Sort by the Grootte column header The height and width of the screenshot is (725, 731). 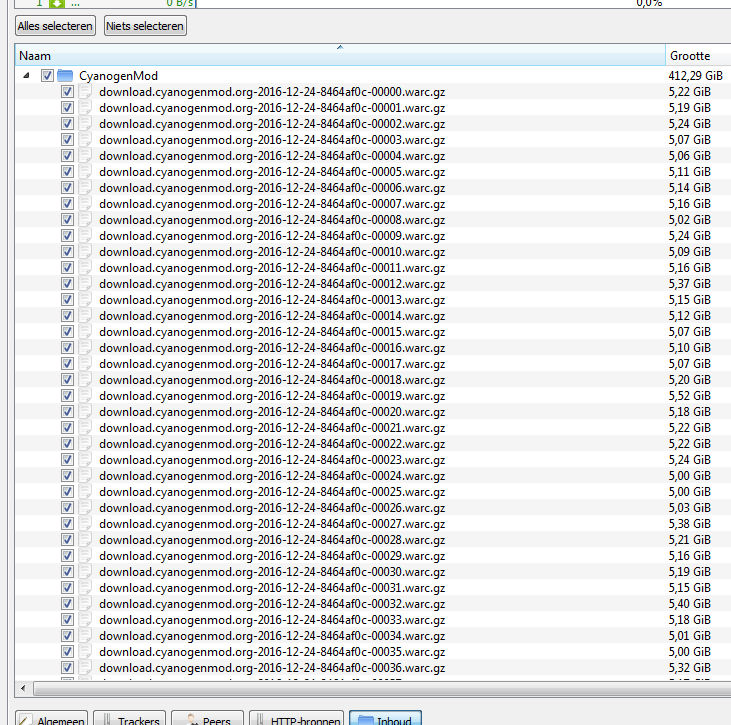(698, 55)
